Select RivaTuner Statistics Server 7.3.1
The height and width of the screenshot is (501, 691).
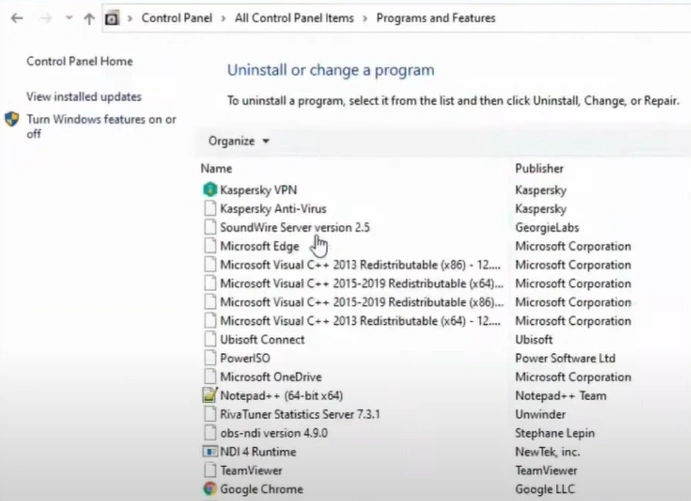pyautogui.click(x=300, y=415)
